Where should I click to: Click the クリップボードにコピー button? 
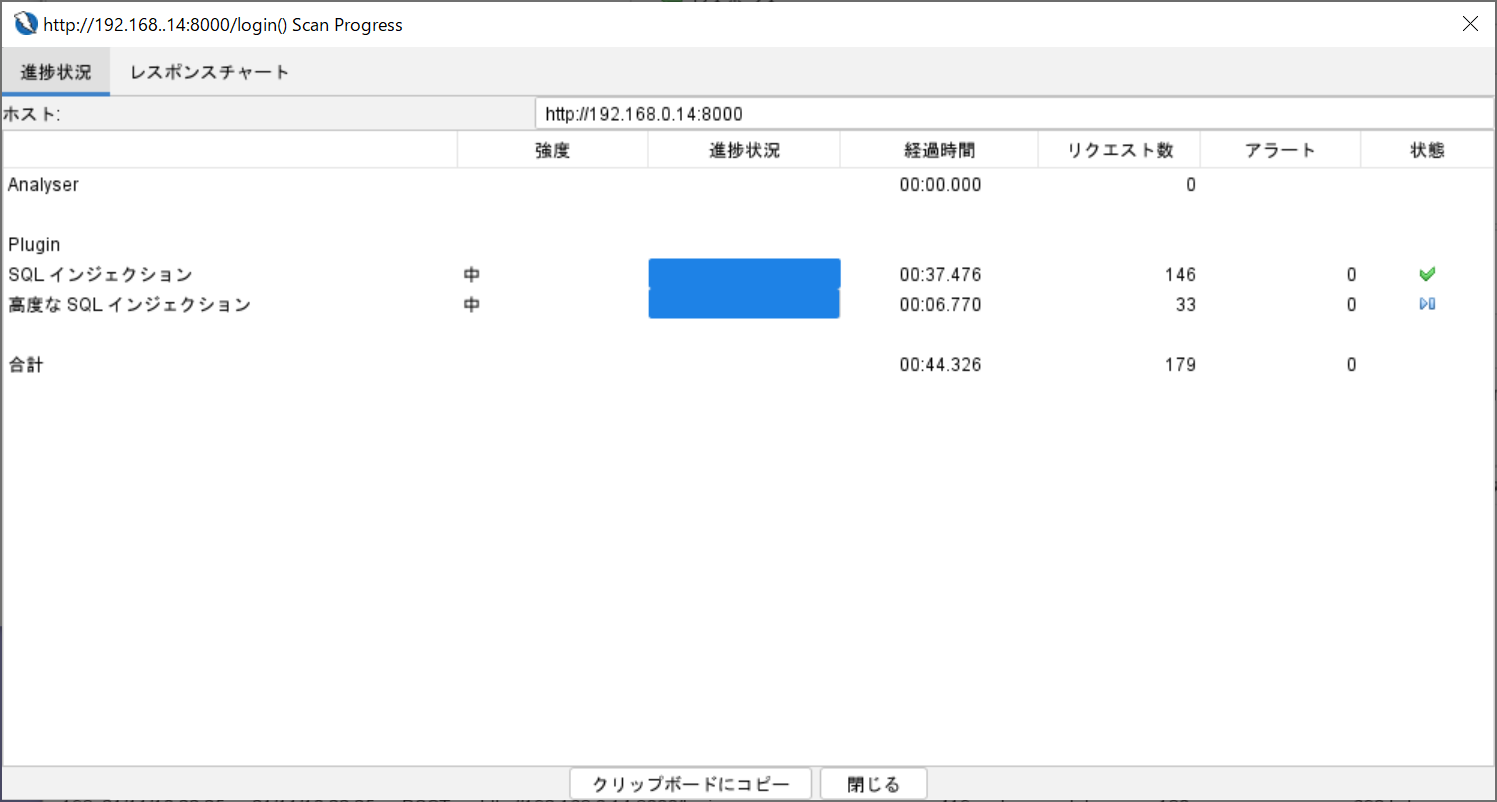[x=692, y=784]
